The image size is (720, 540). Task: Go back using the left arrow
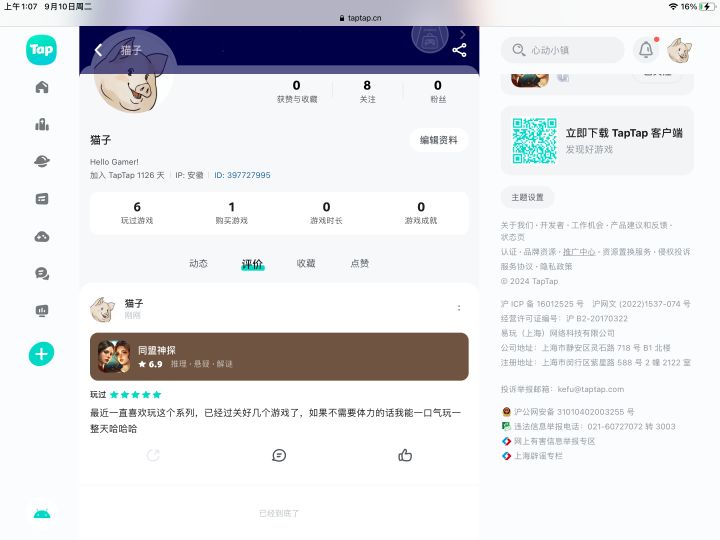pos(98,50)
